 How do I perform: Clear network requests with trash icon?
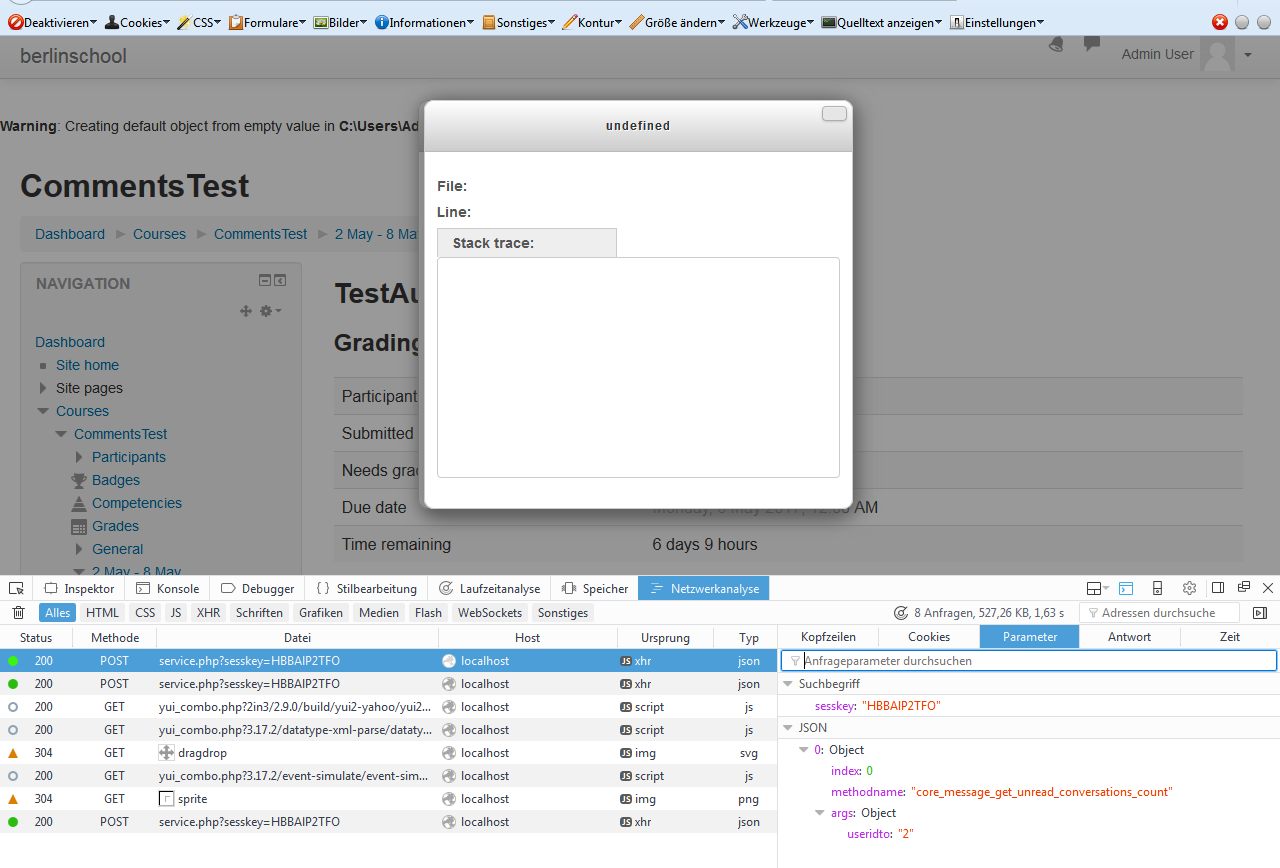pyautogui.click(x=18, y=612)
